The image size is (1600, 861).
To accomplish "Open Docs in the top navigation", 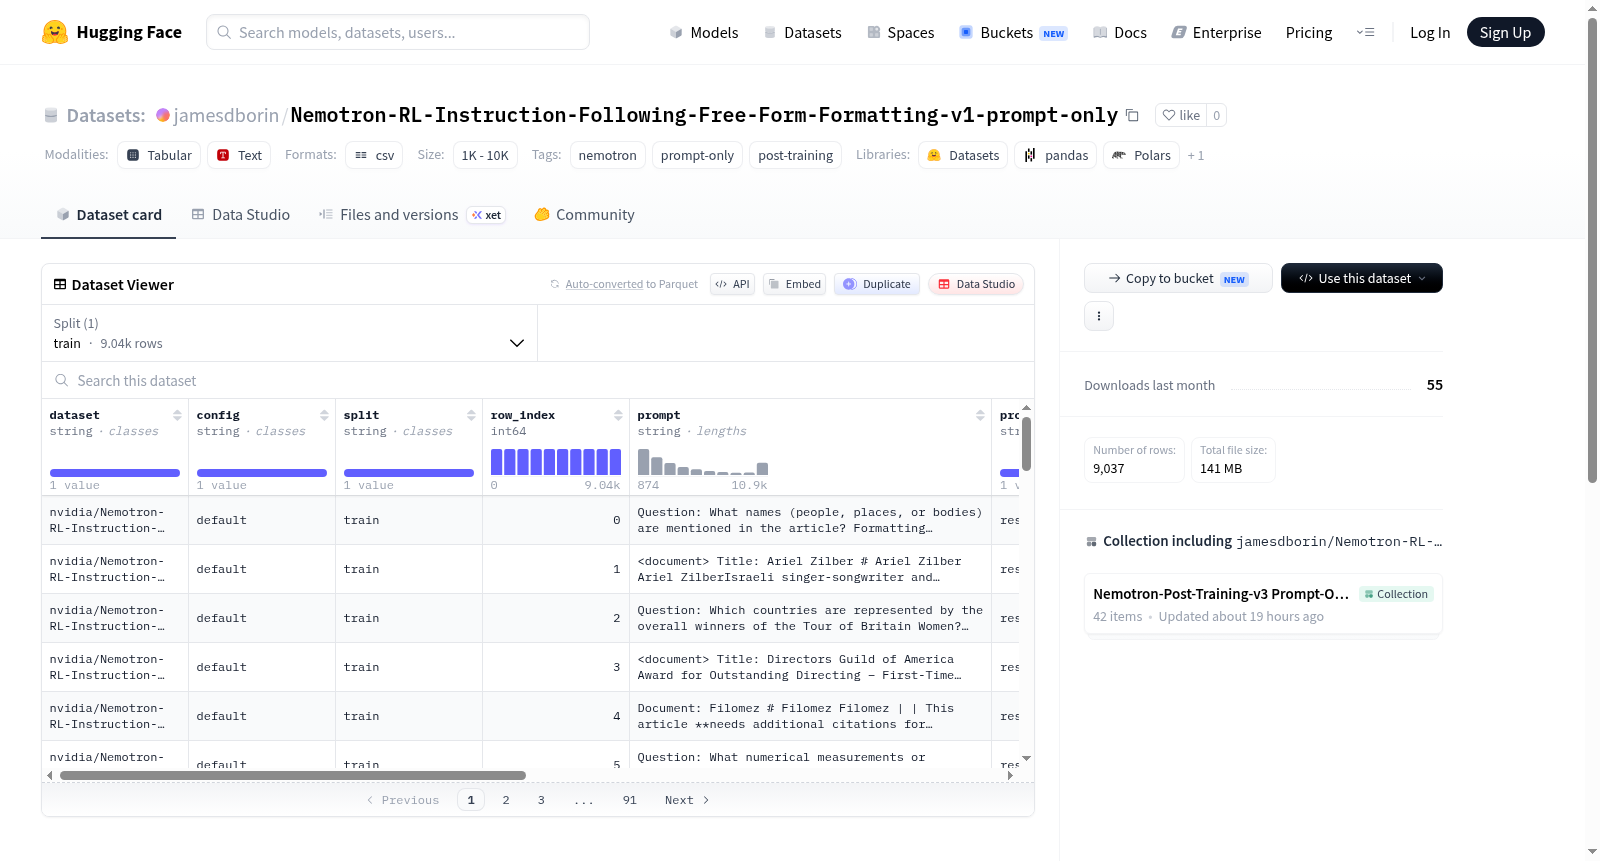I will coord(1120,32).
